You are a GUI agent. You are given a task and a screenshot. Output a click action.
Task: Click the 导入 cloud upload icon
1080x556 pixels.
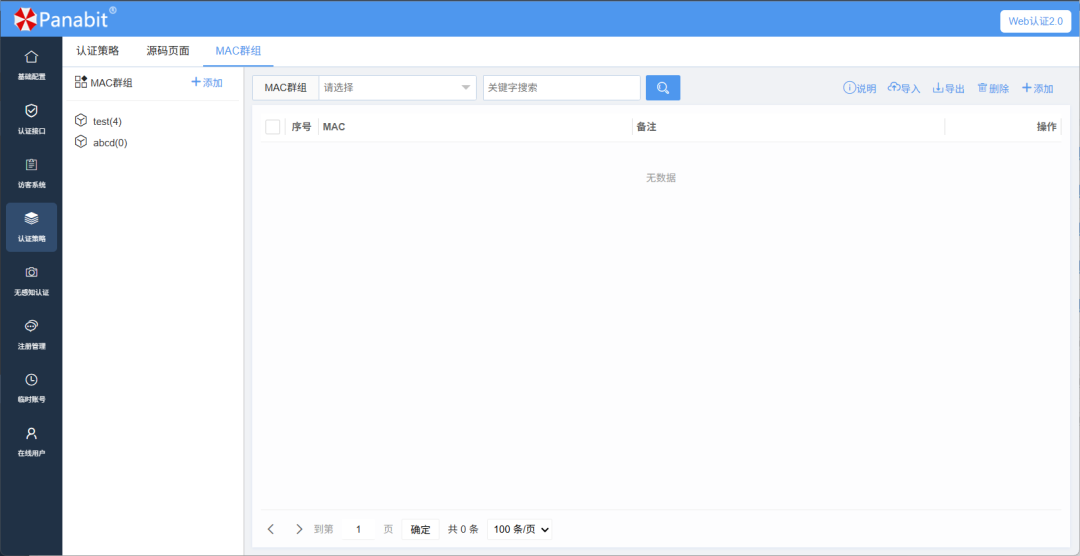tap(894, 87)
